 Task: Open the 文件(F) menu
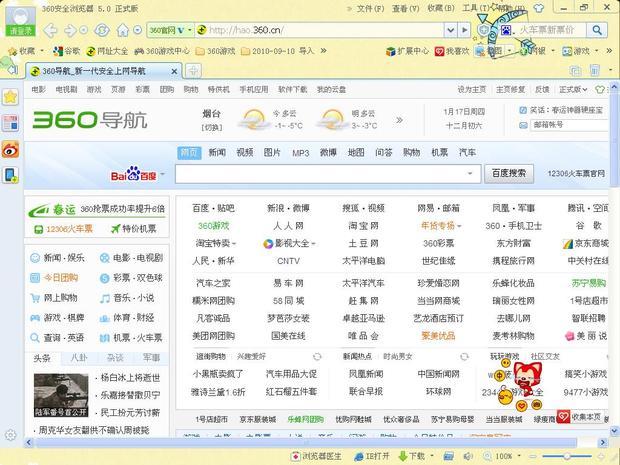370,8
